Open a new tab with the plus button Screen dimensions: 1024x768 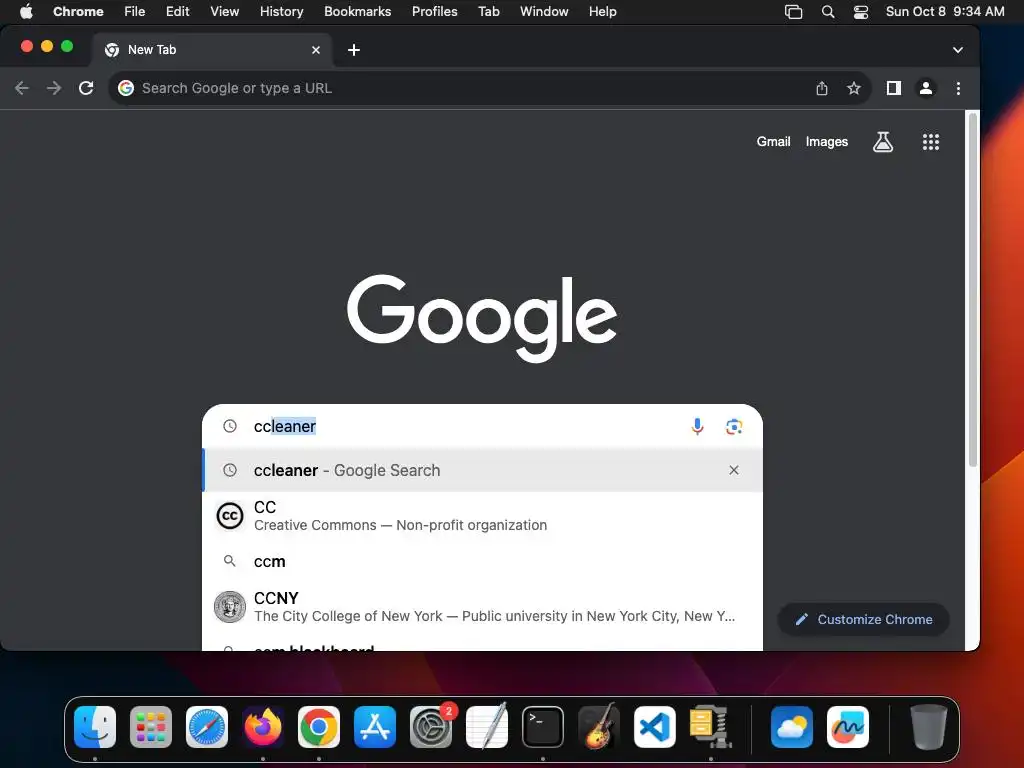click(354, 50)
